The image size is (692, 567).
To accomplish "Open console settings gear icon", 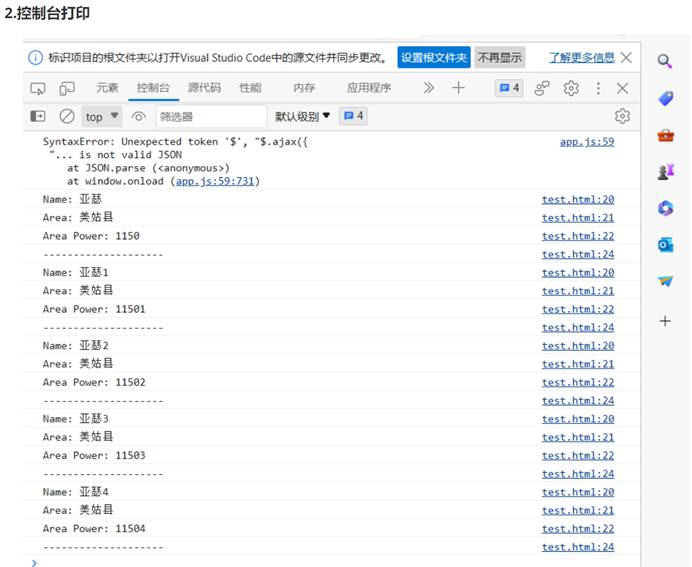I will pyautogui.click(x=622, y=116).
